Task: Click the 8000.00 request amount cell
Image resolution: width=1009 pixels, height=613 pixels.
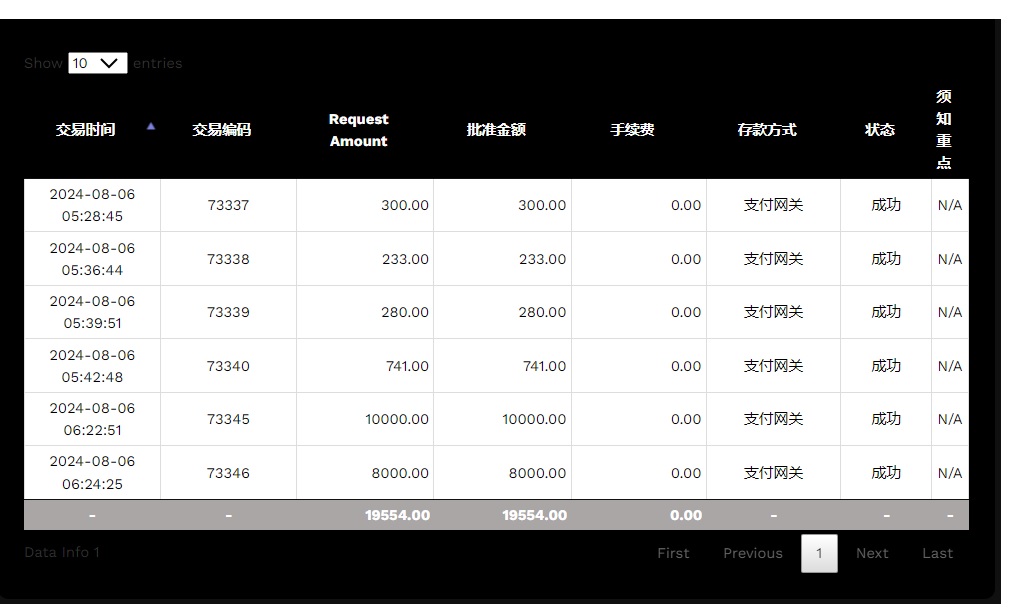Action: coord(399,473)
